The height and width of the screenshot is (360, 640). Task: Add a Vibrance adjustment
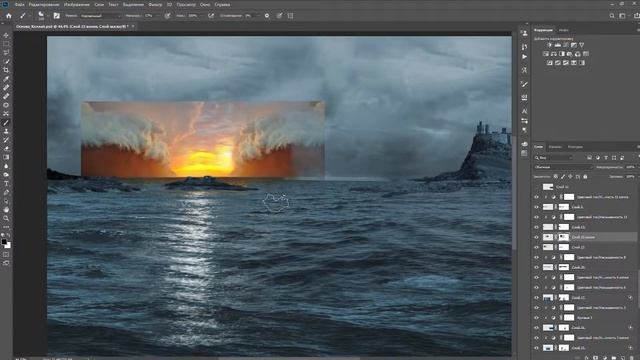(582, 45)
